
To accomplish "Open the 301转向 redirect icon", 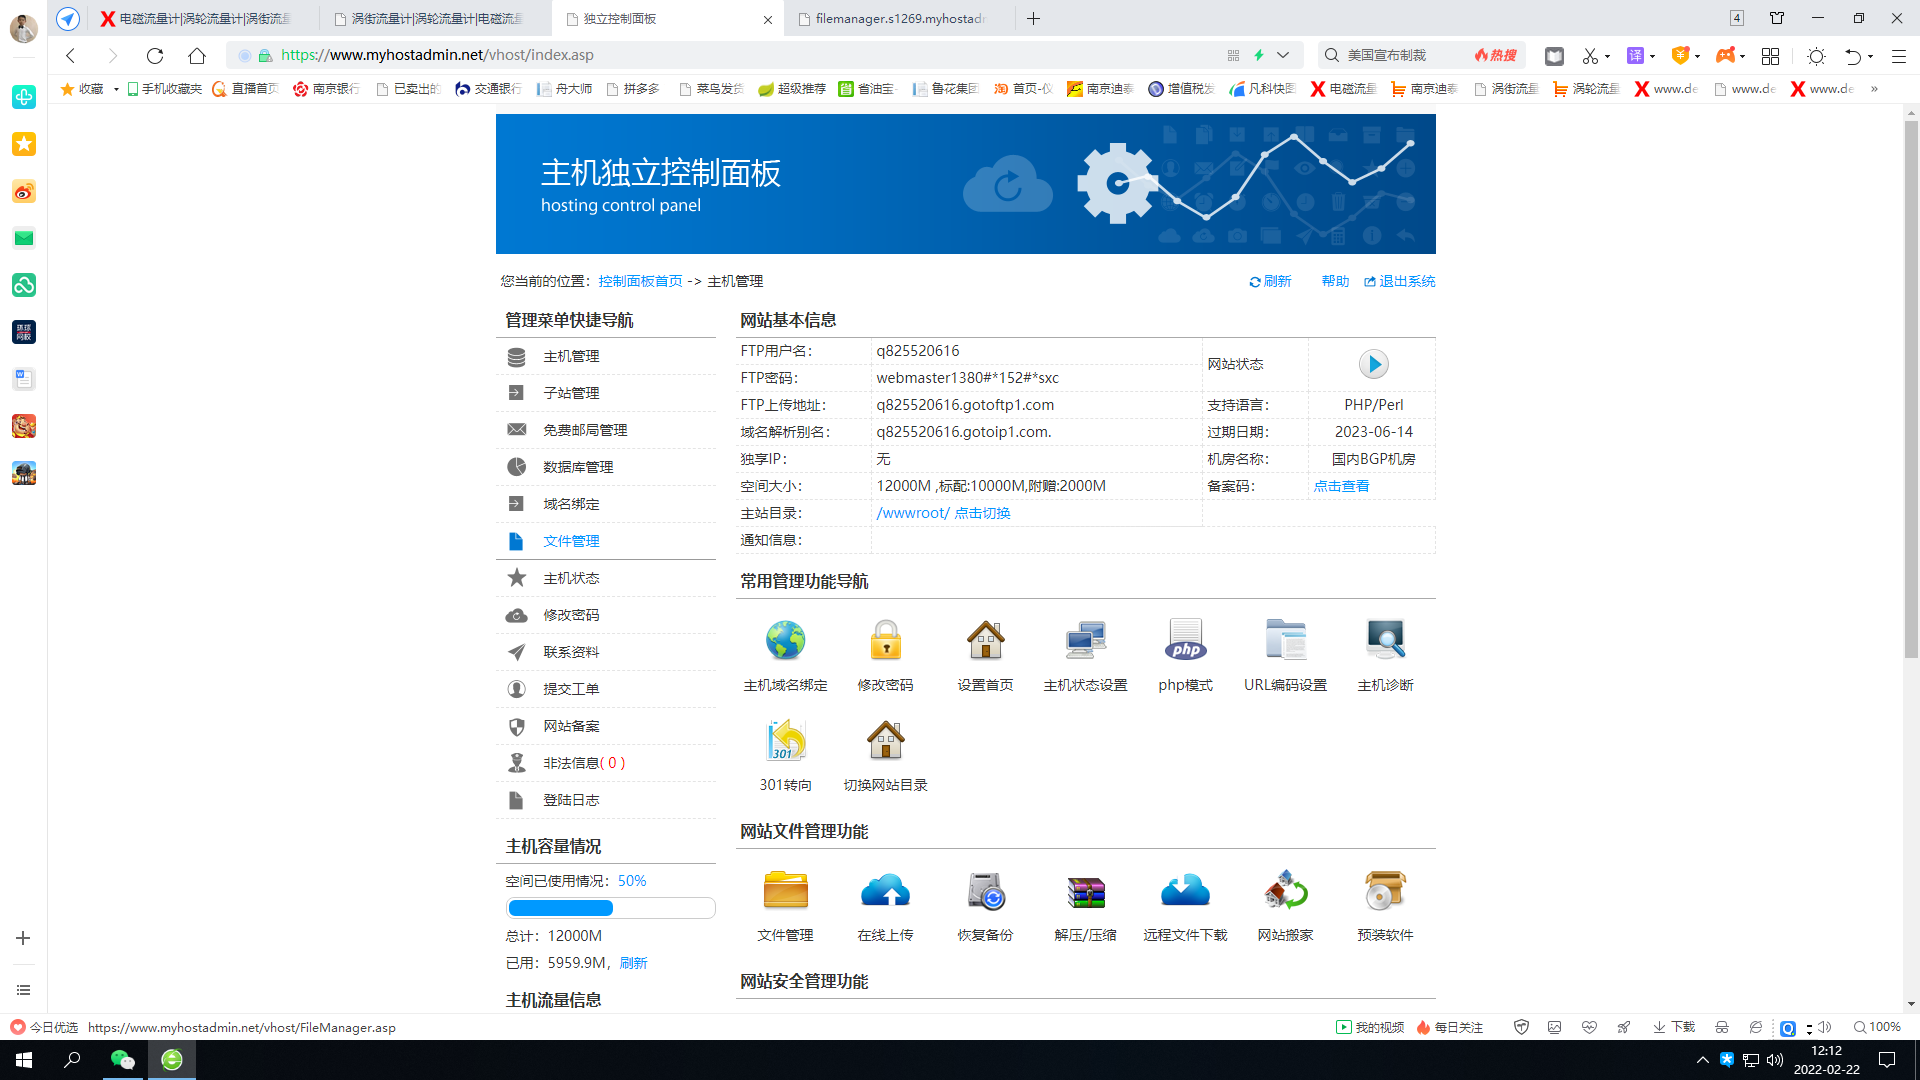I will pyautogui.click(x=786, y=739).
